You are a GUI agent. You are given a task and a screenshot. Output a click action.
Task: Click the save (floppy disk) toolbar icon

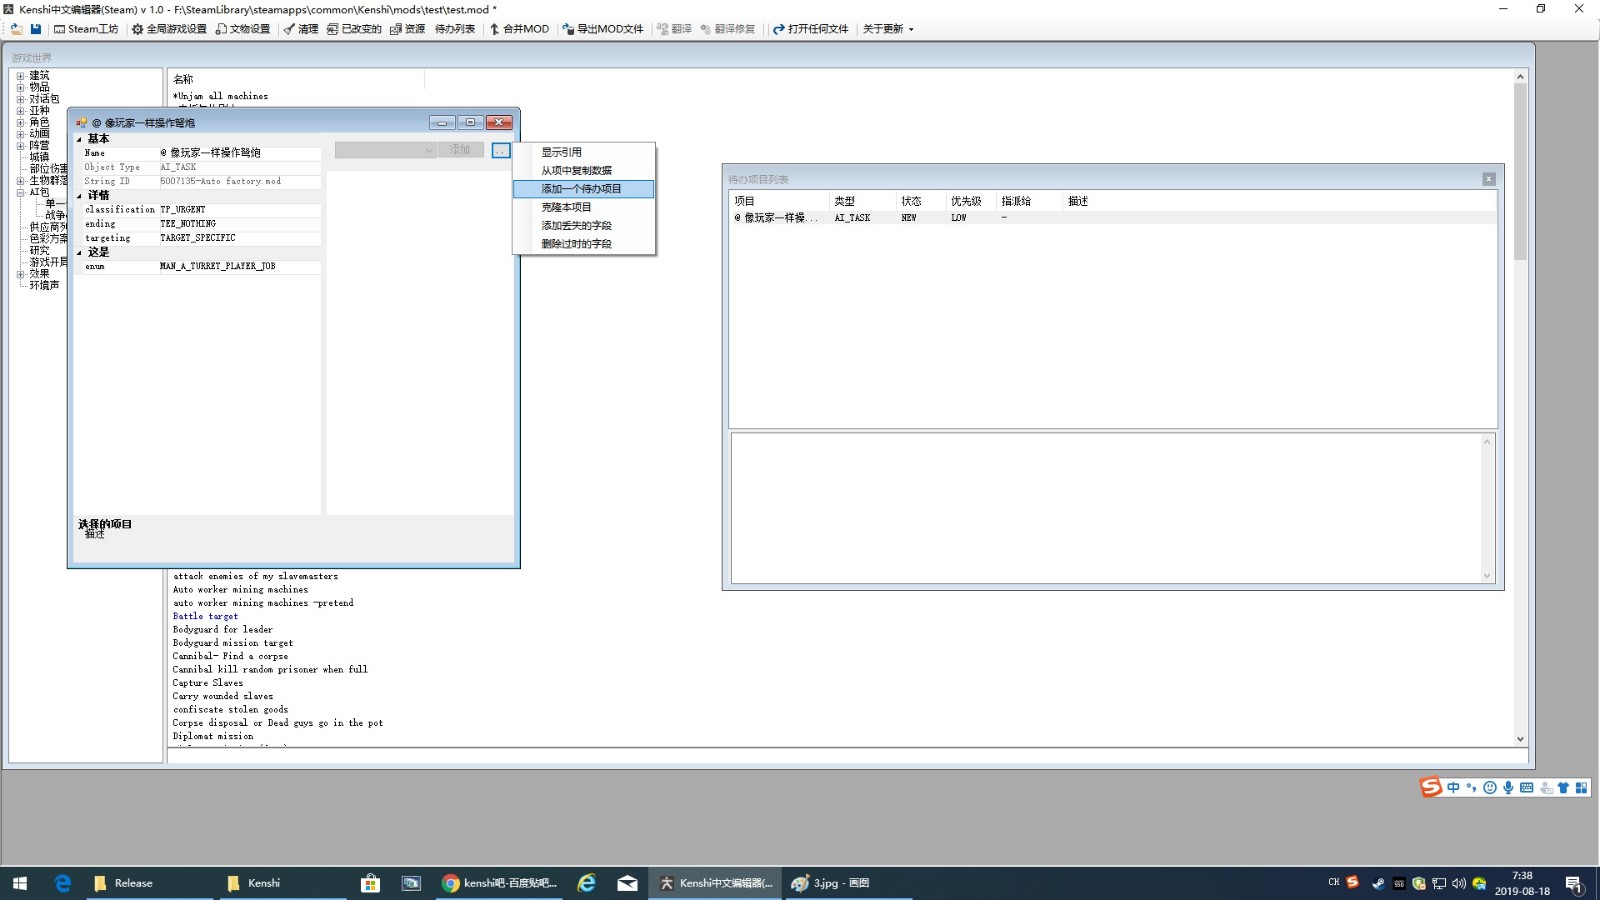[x=35, y=29]
